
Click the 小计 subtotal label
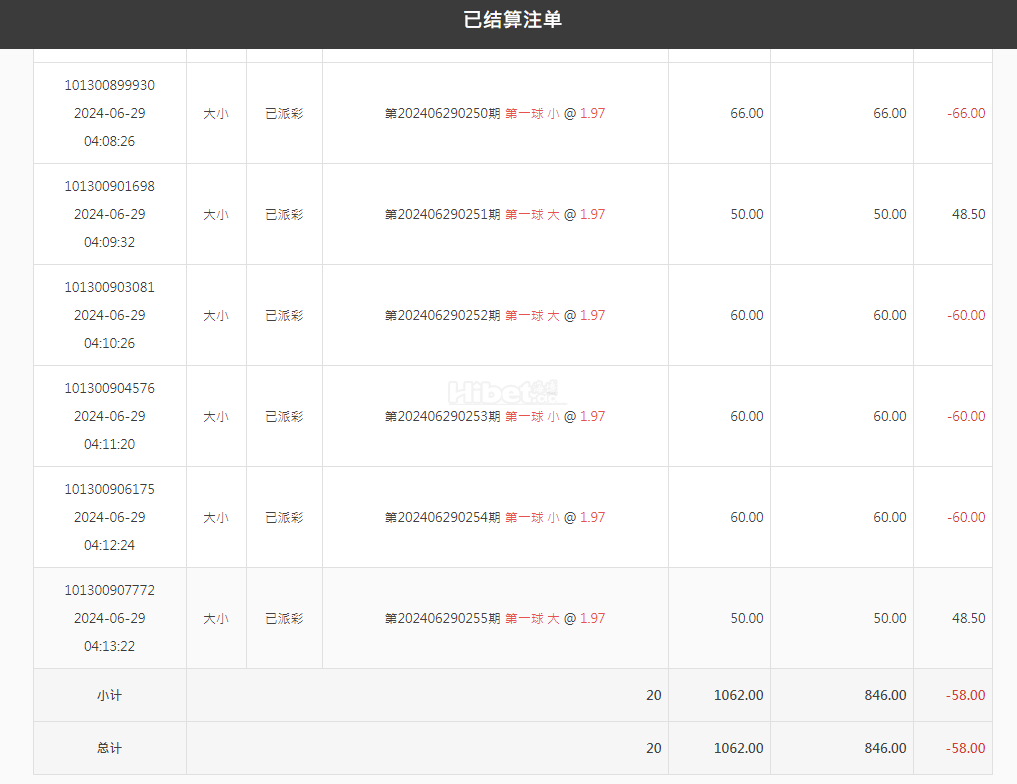[110, 696]
